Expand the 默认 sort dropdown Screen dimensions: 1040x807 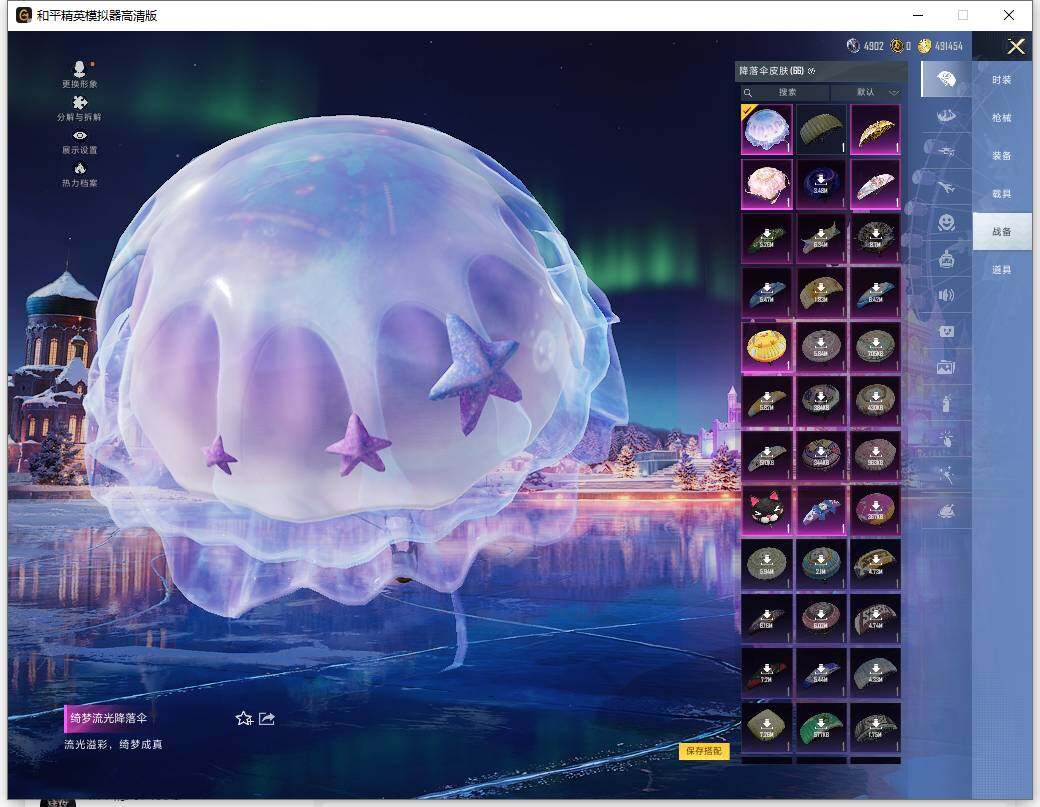click(x=870, y=92)
